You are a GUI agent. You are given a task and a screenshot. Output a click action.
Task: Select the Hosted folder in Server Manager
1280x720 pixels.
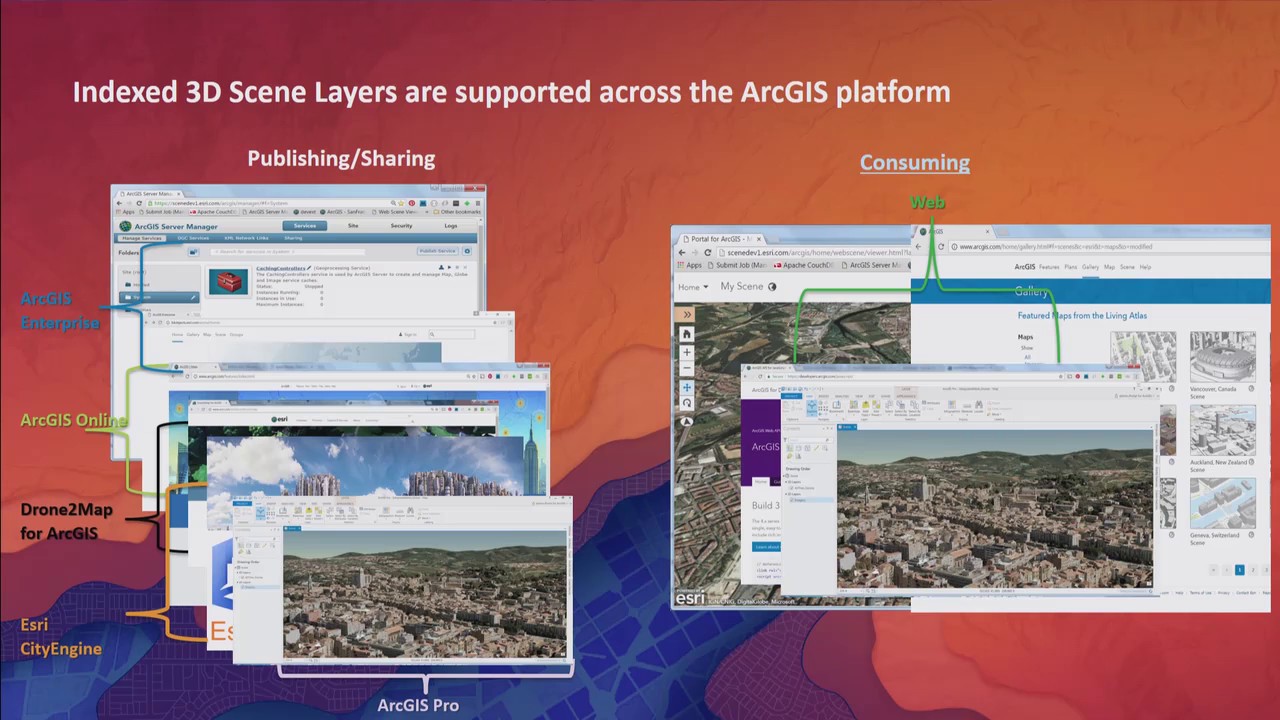pyautogui.click(x=142, y=285)
